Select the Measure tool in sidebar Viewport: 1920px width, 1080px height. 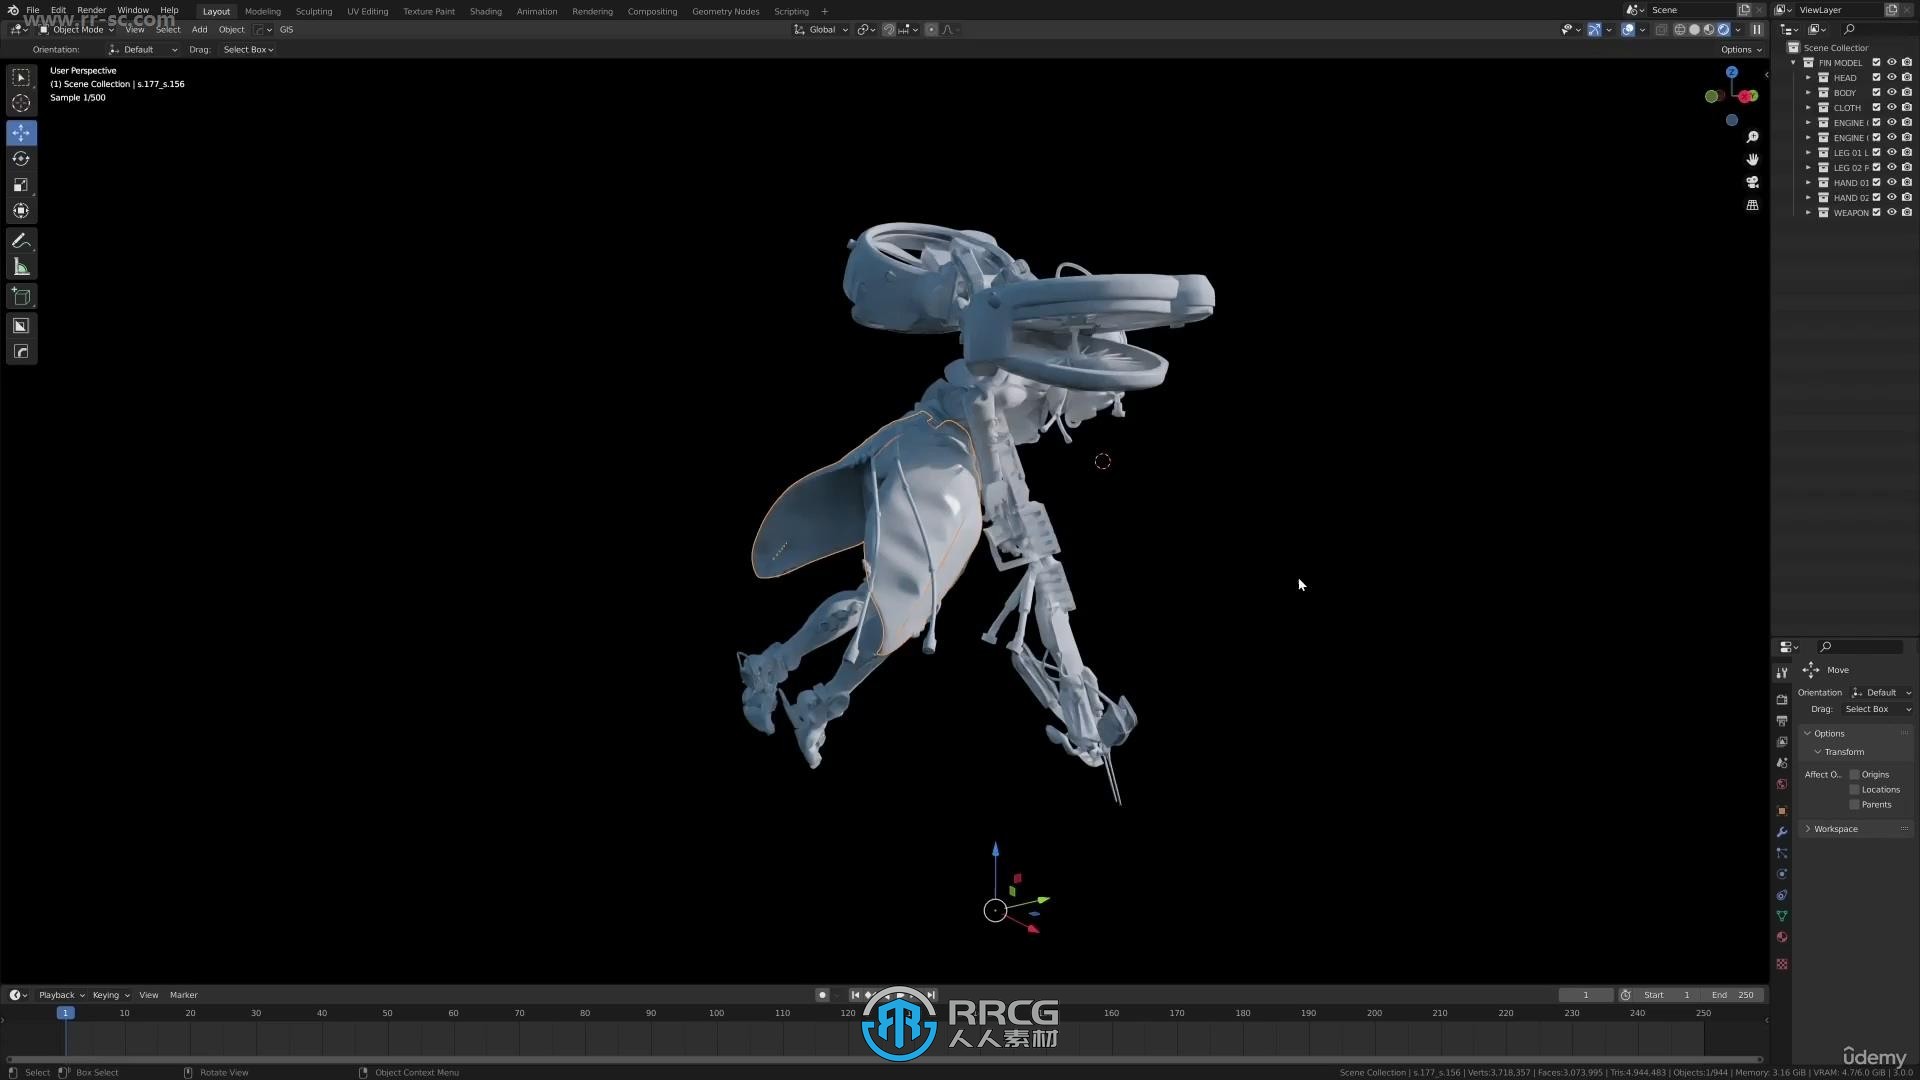(x=21, y=268)
